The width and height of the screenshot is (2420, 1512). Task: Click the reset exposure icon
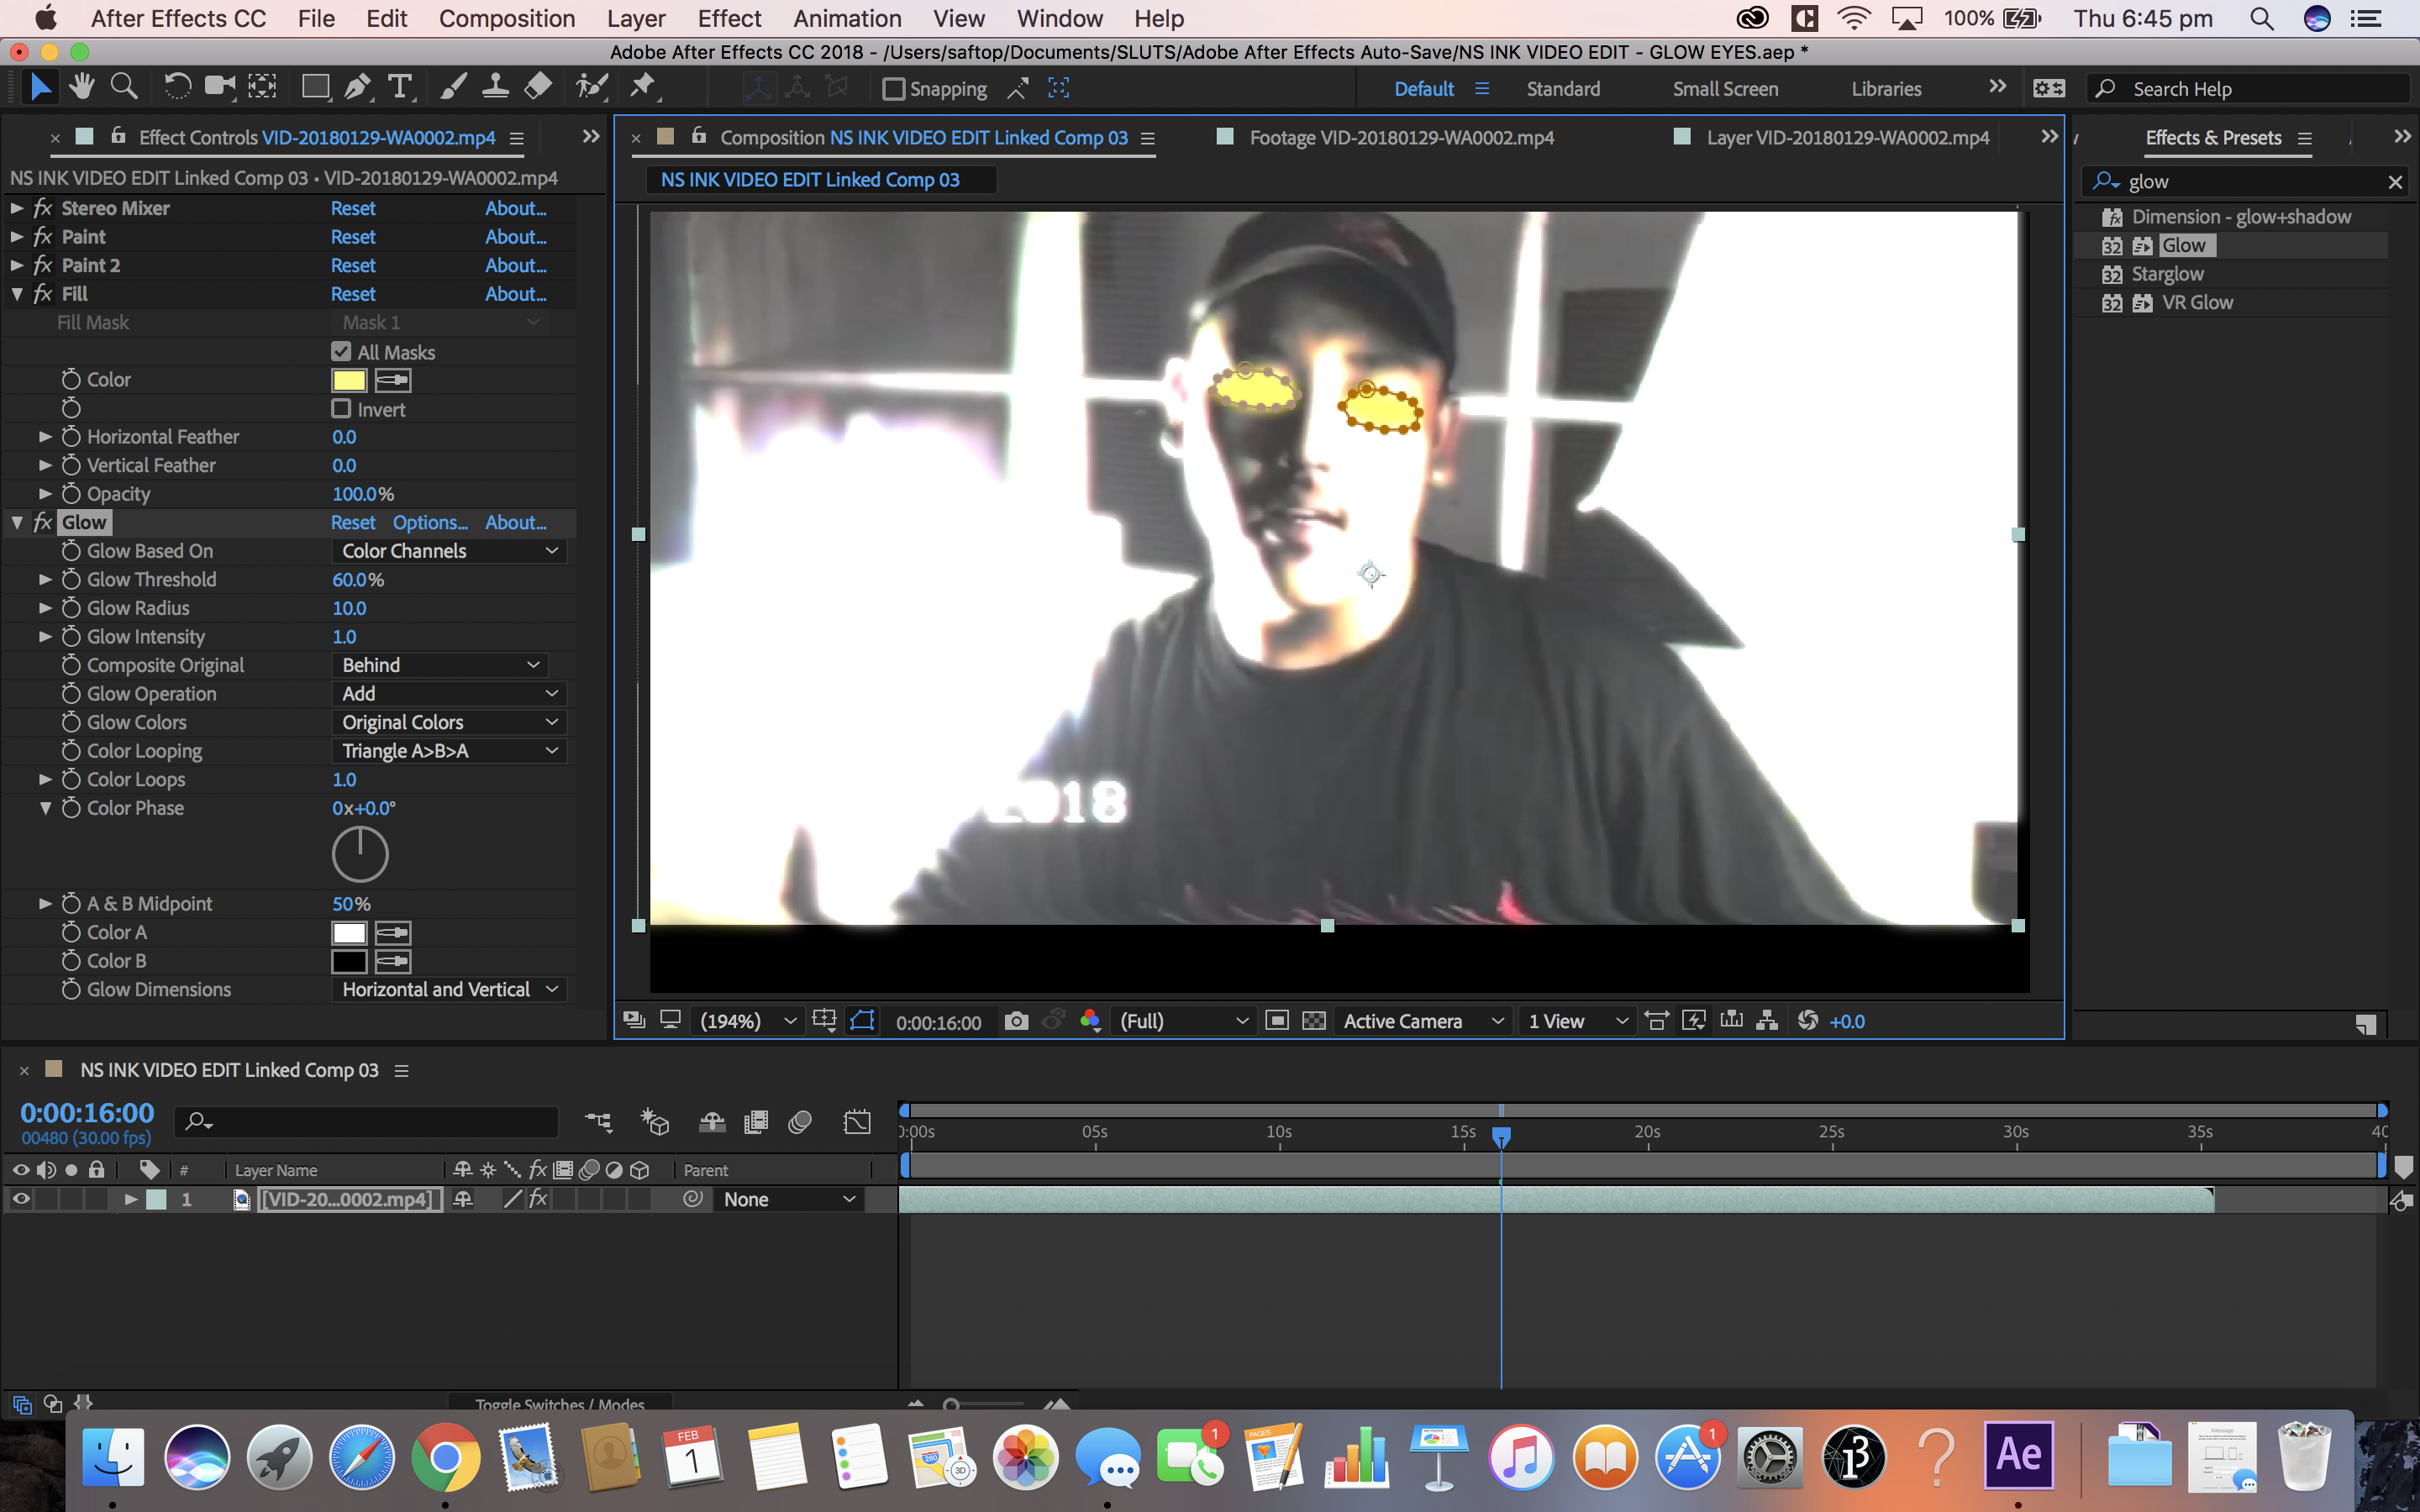(x=1808, y=1021)
